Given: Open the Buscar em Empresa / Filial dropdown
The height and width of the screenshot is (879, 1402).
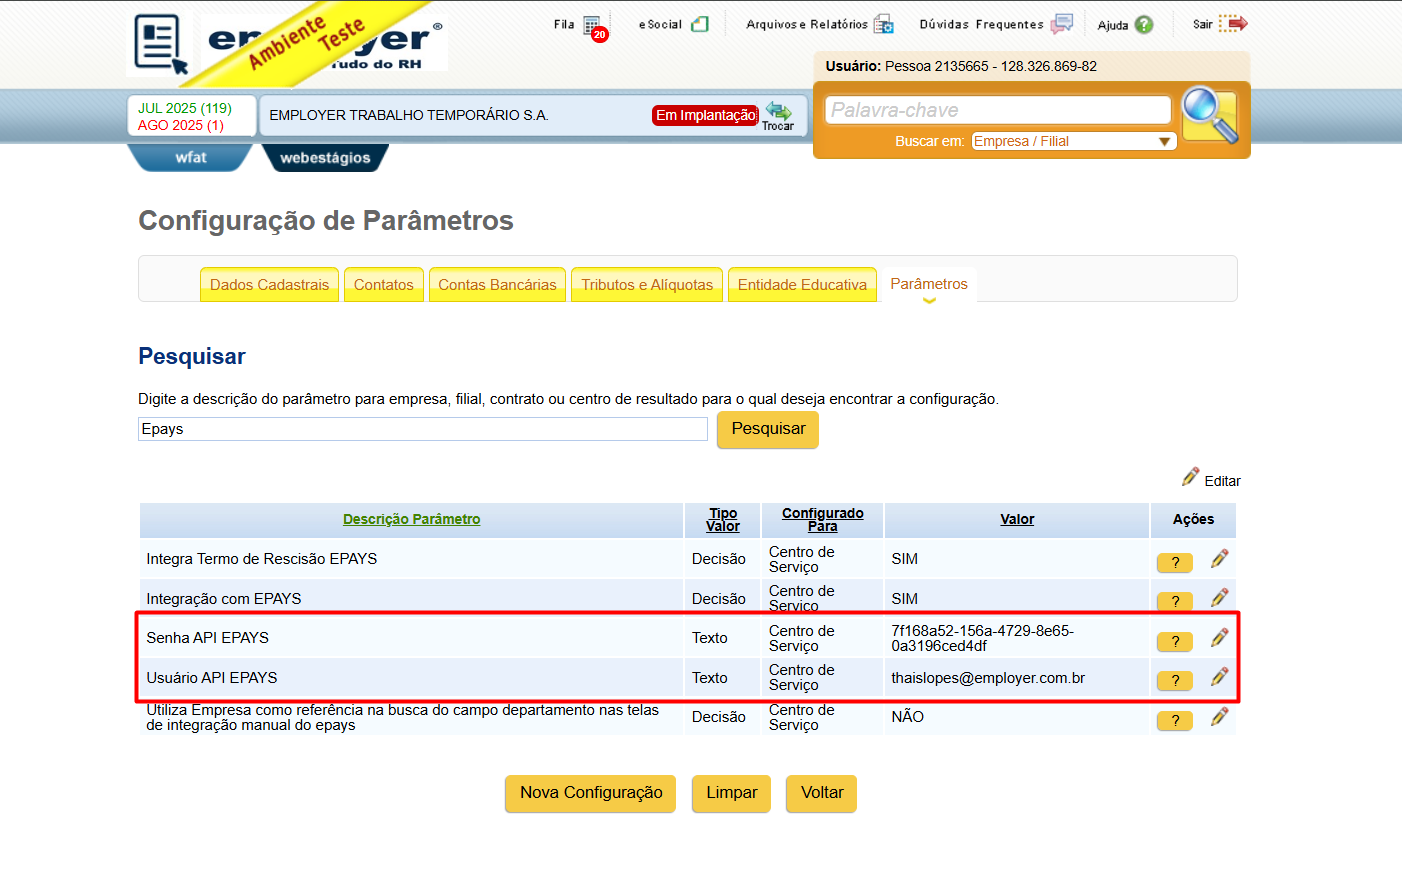Looking at the screenshot, I should tap(1074, 141).
